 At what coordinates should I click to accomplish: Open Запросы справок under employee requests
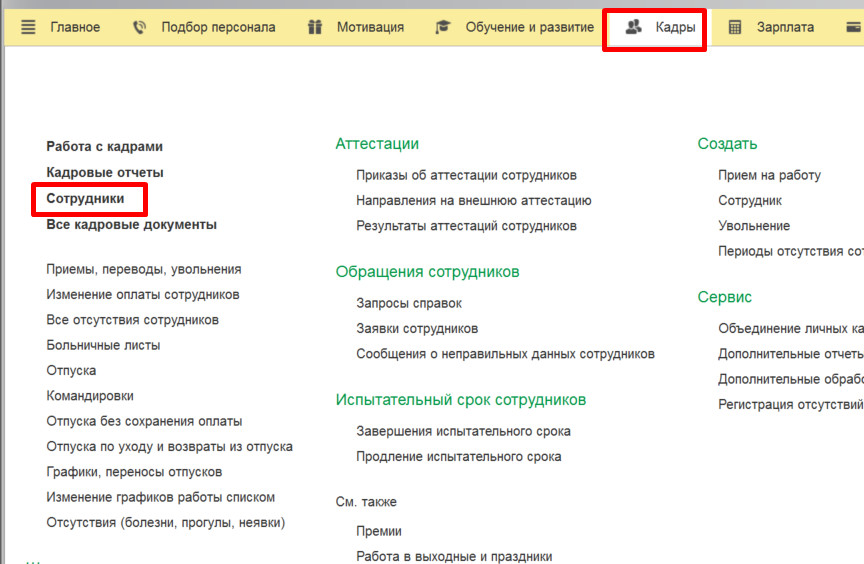[409, 303]
